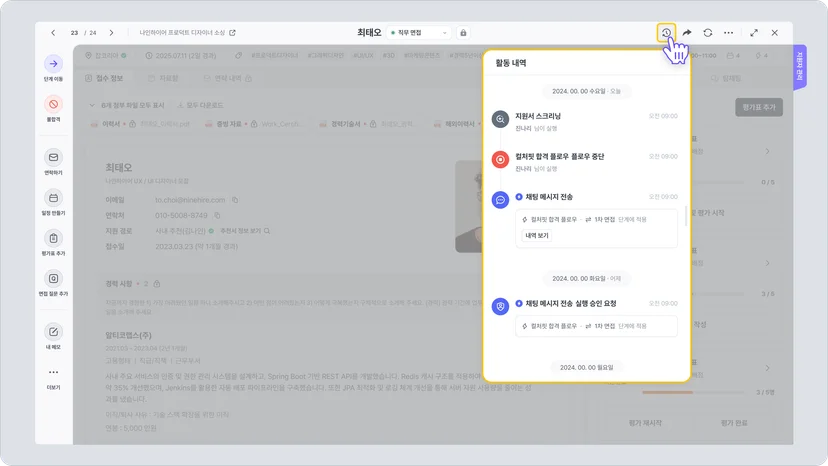Select the 접수 정보 tab
This screenshot has width=828, height=466.
point(104,78)
